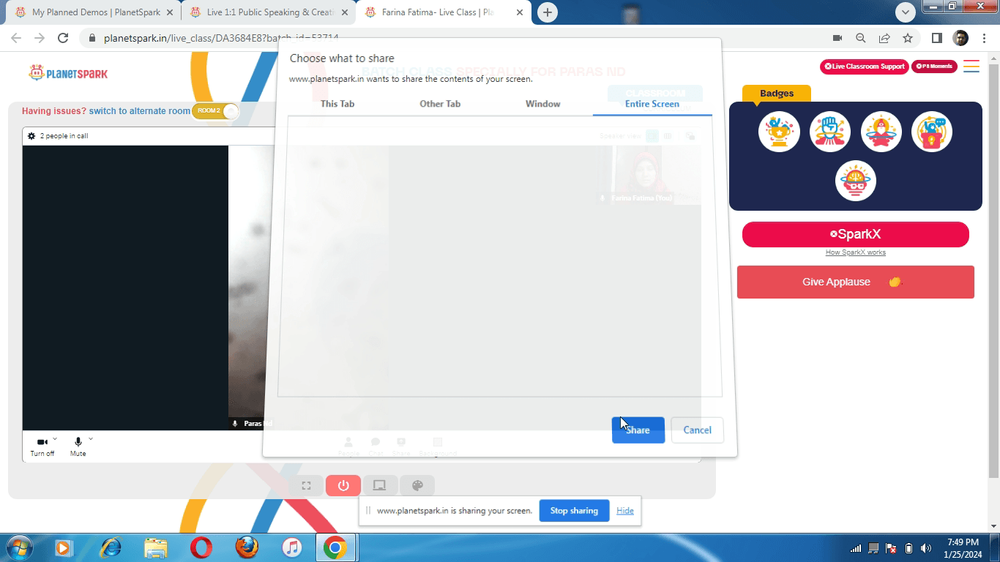Mute the microphone
This screenshot has height=562, width=1000.
tap(78, 446)
